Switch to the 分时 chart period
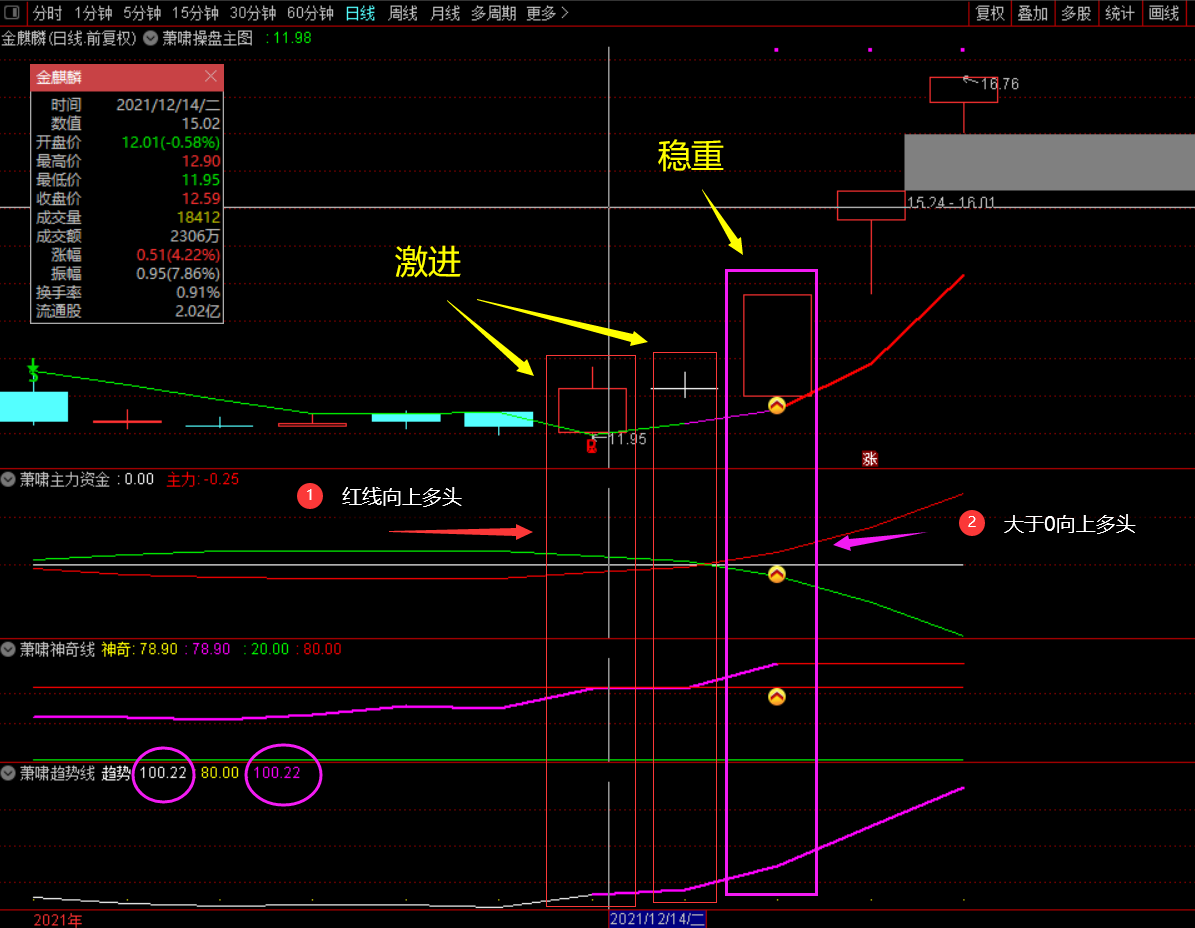 click(x=47, y=13)
